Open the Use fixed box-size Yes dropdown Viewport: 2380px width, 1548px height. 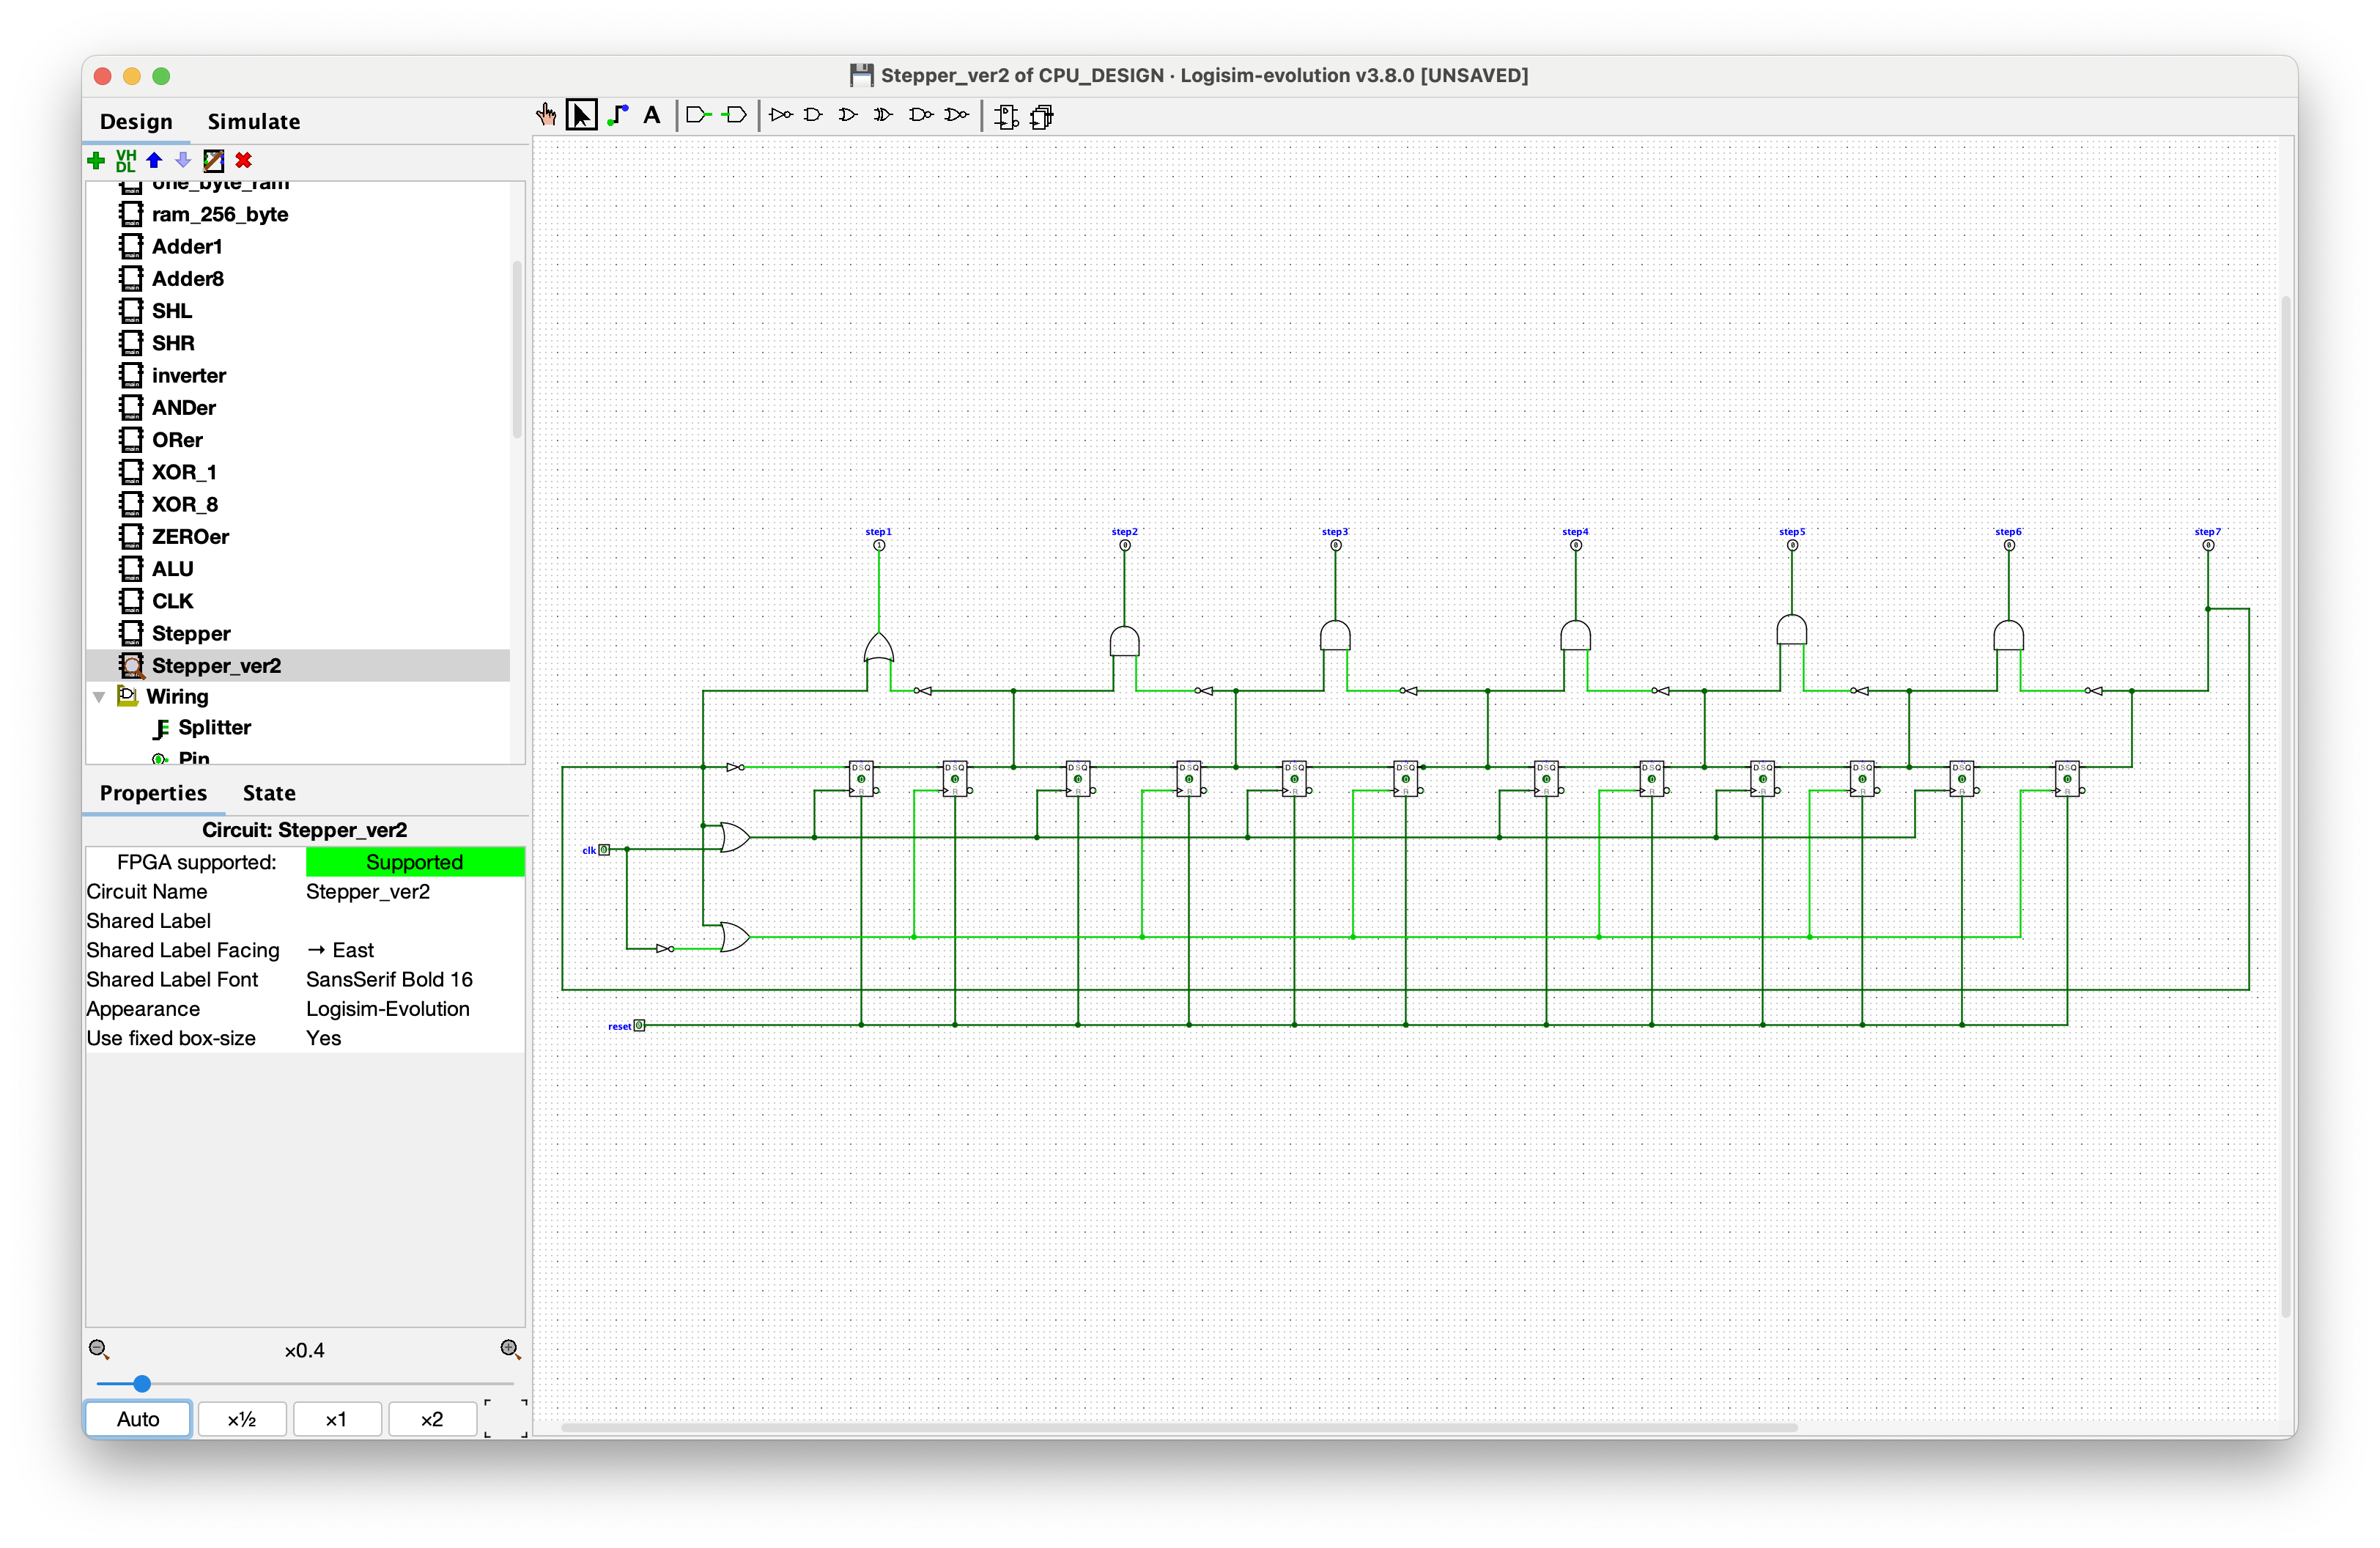[414, 1038]
